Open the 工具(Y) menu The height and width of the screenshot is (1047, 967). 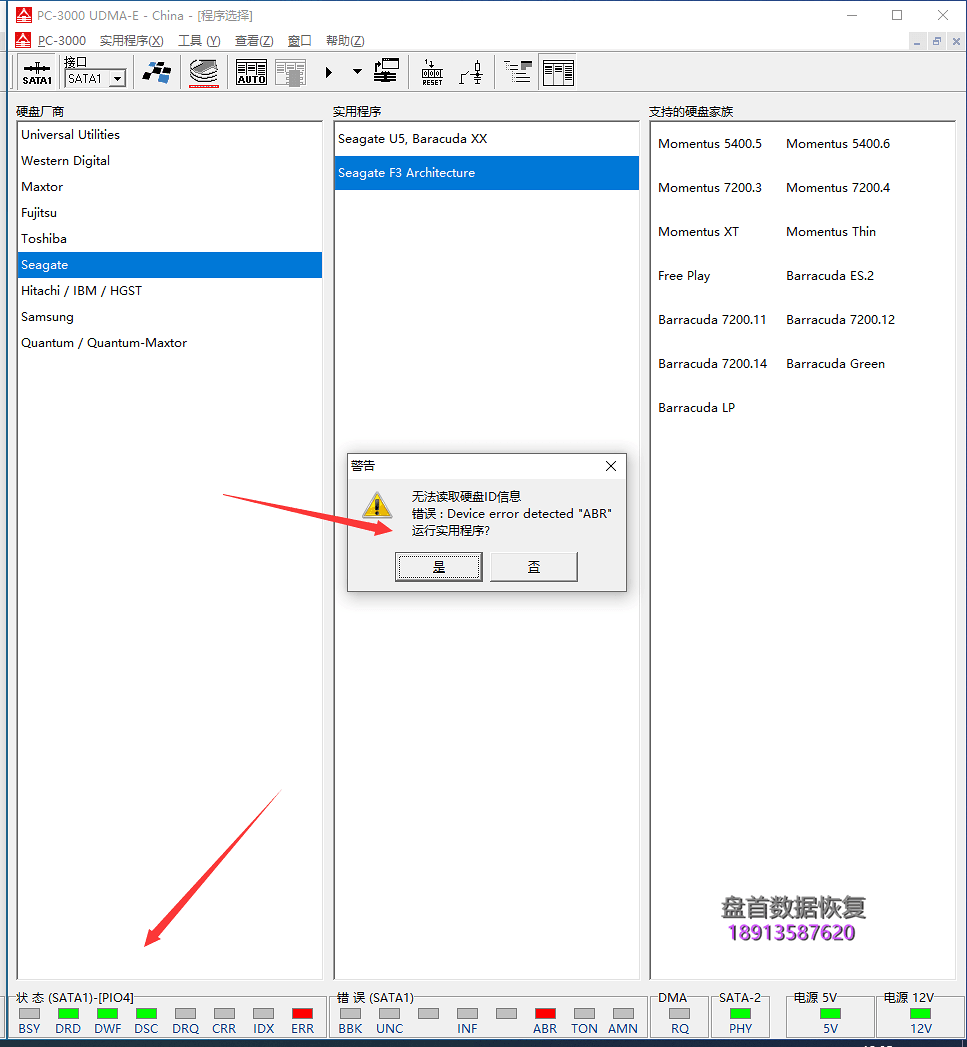click(199, 41)
